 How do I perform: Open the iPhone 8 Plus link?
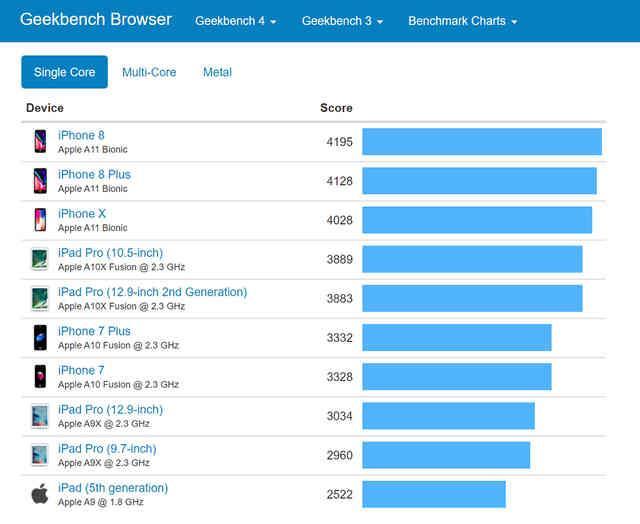click(x=94, y=174)
